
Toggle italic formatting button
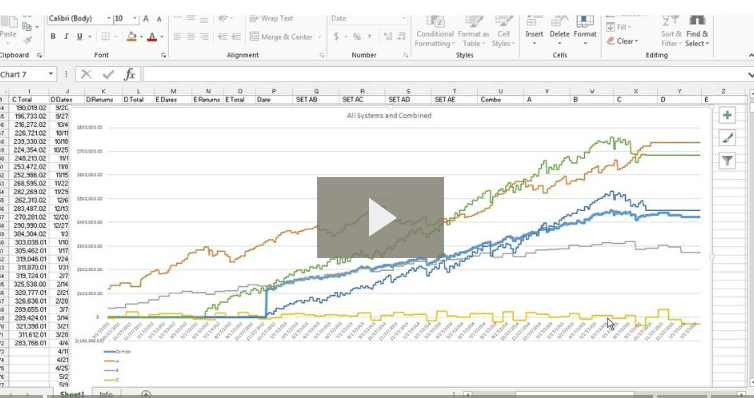point(66,37)
